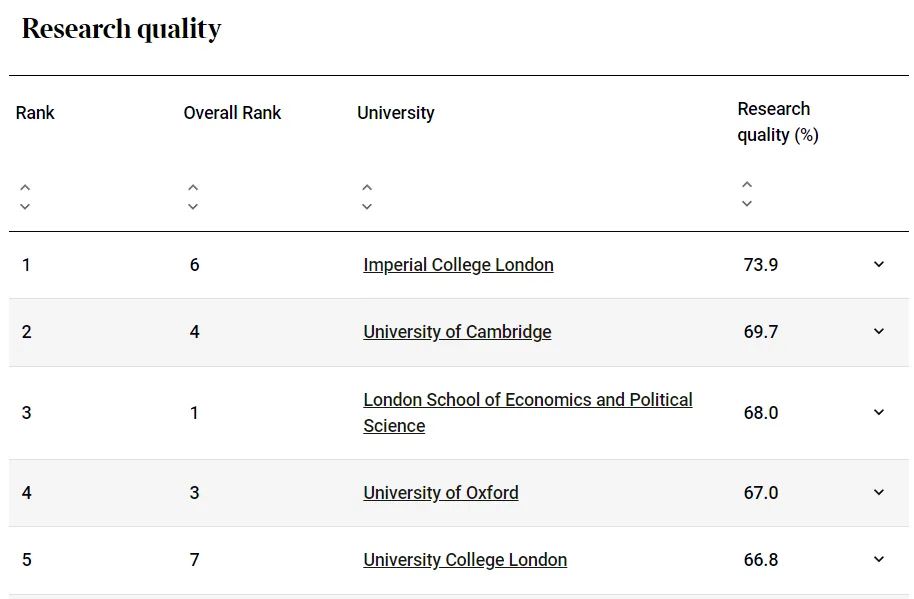
Task: Click the Overall Rank column header
Action: pos(232,112)
